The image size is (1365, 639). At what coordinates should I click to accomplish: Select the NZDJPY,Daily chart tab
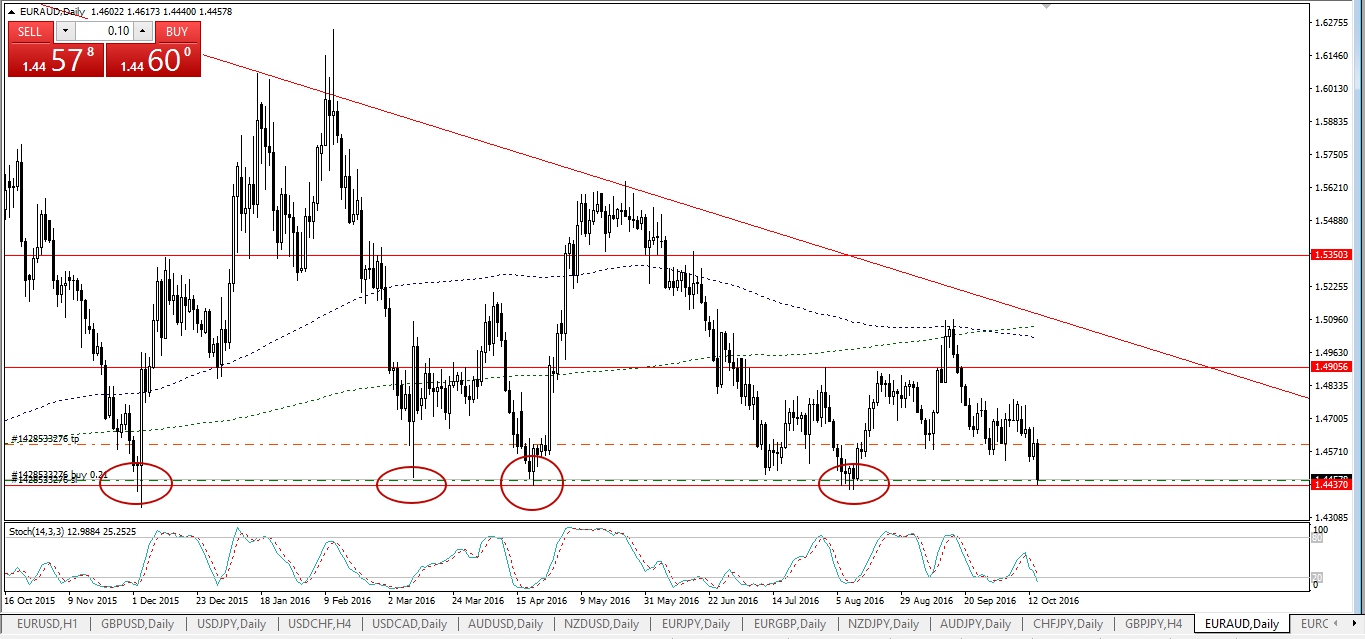pyautogui.click(x=883, y=624)
